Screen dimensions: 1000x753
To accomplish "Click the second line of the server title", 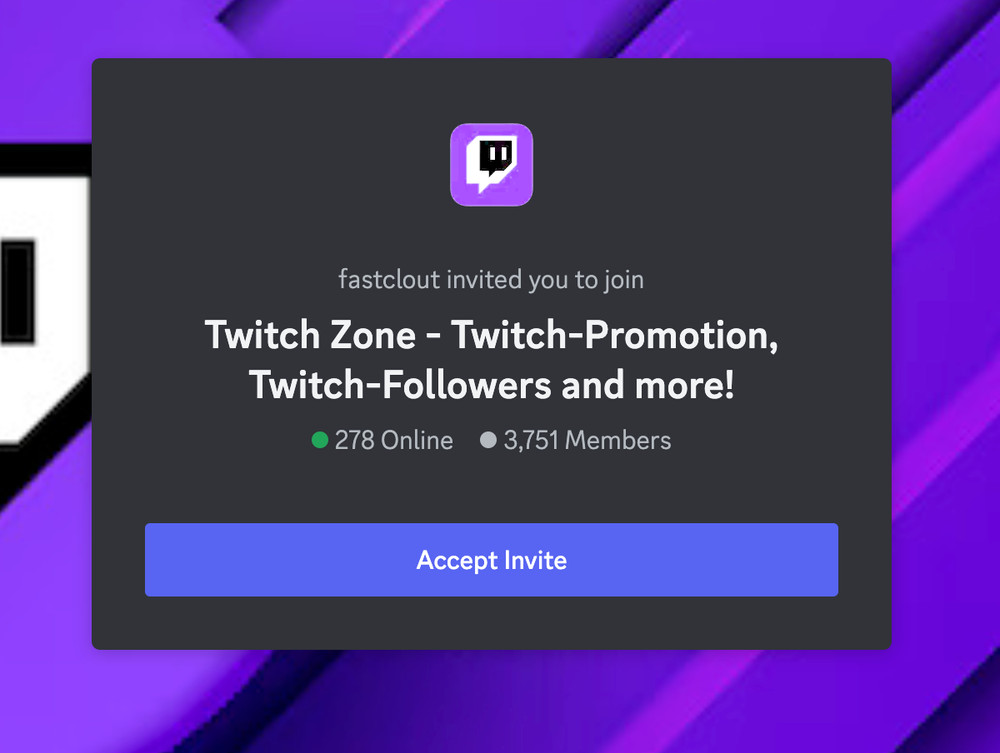I will [x=491, y=385].
